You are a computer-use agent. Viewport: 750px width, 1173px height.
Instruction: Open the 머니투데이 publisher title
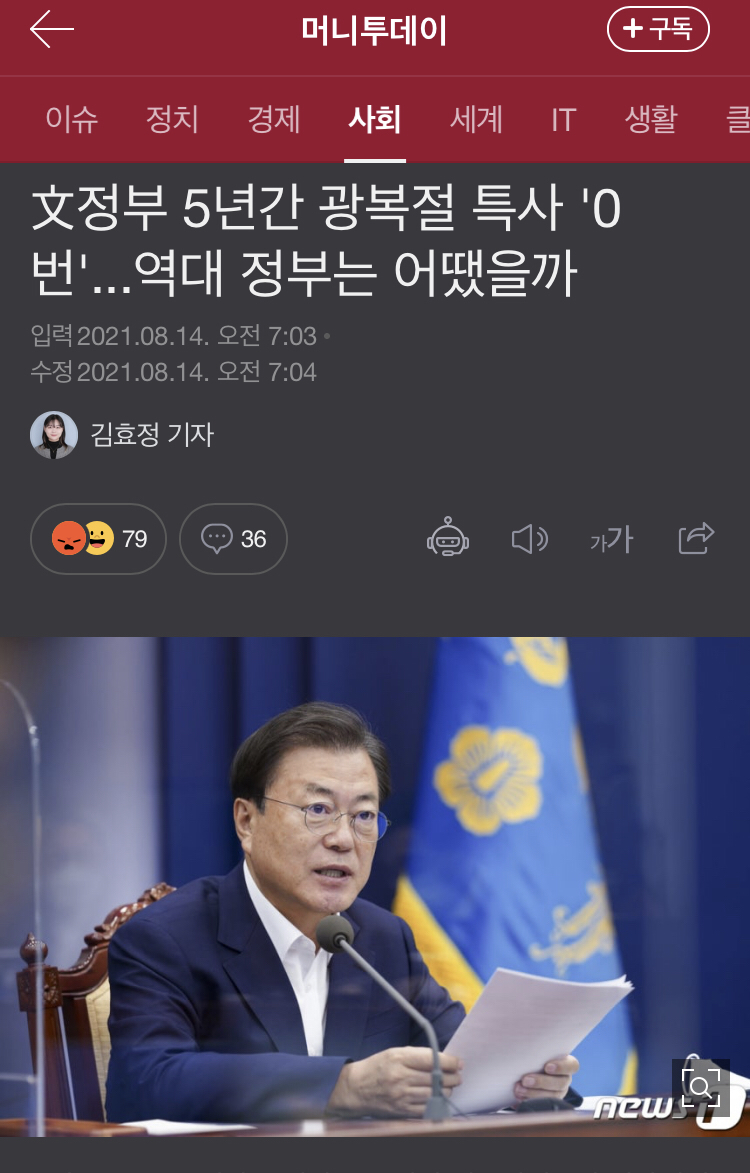click(374, 31)
